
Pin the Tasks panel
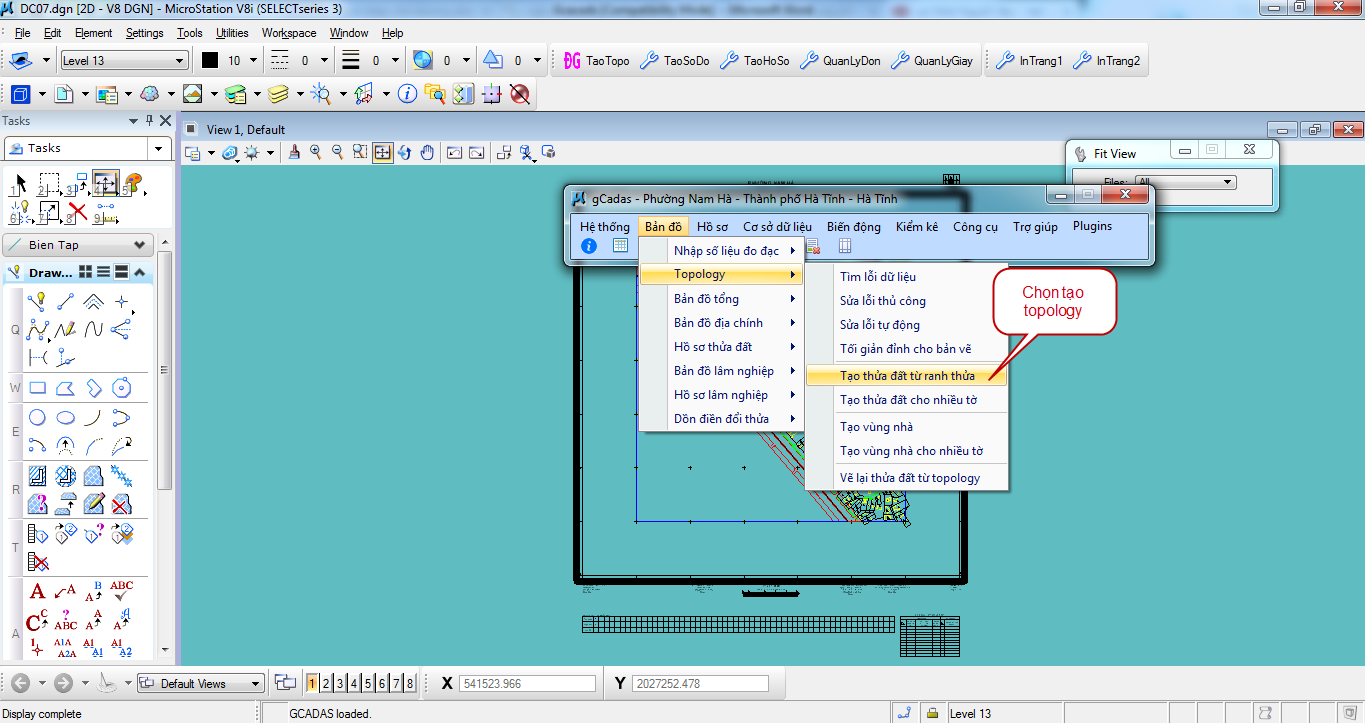(149, 121)
